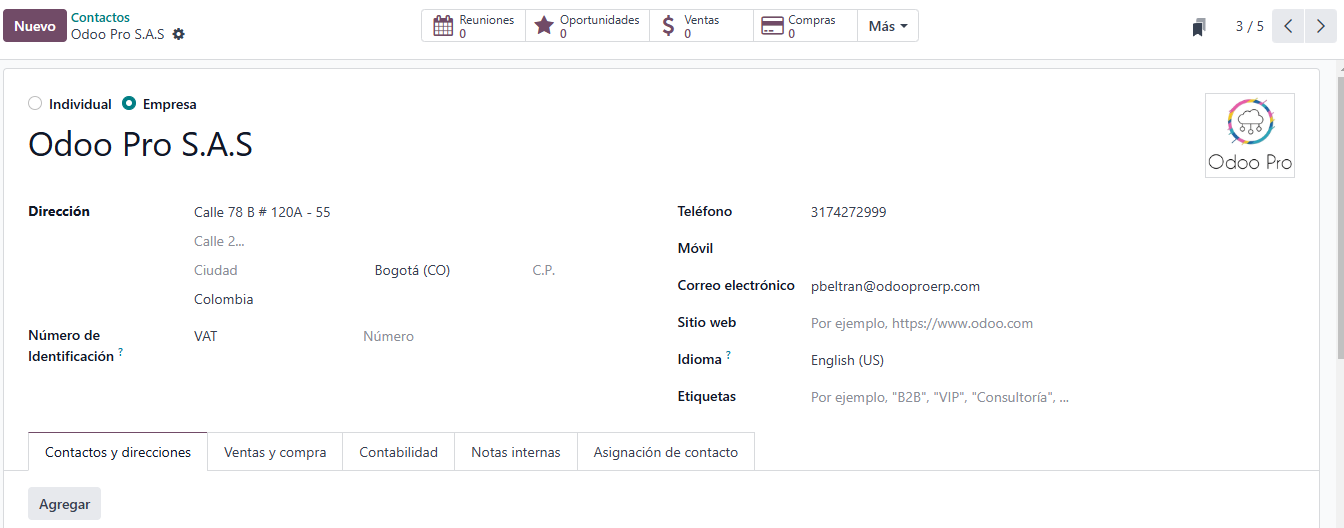This screenshot has width=1344, height=528.
Task: Open the Reuniones calendar smart button
Action: pos(473,26)
